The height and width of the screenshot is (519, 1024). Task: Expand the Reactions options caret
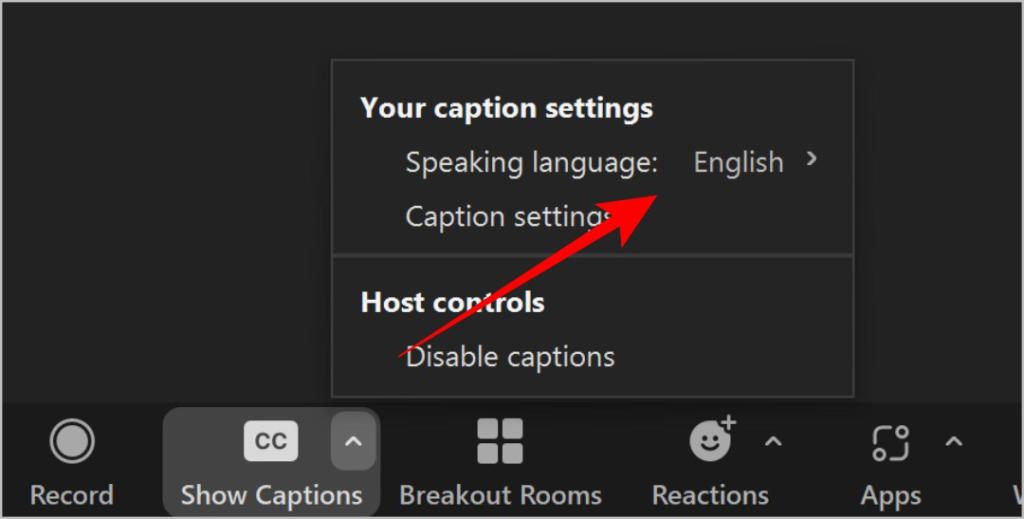(x=773, y=442)
